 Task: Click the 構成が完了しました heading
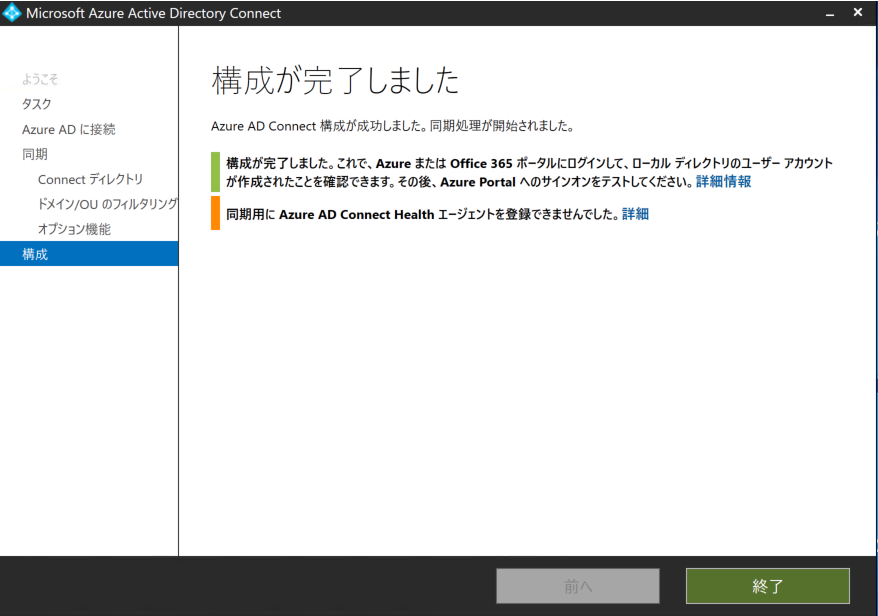pos(335,80)
